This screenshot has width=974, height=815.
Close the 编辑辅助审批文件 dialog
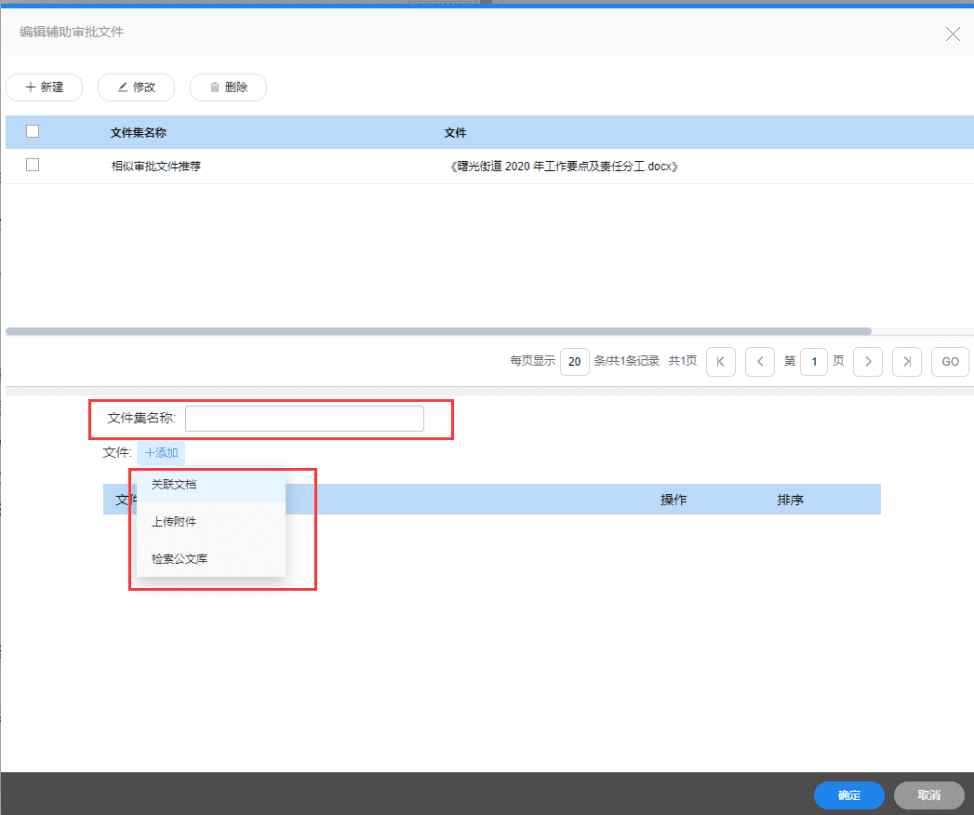(952, 34)
